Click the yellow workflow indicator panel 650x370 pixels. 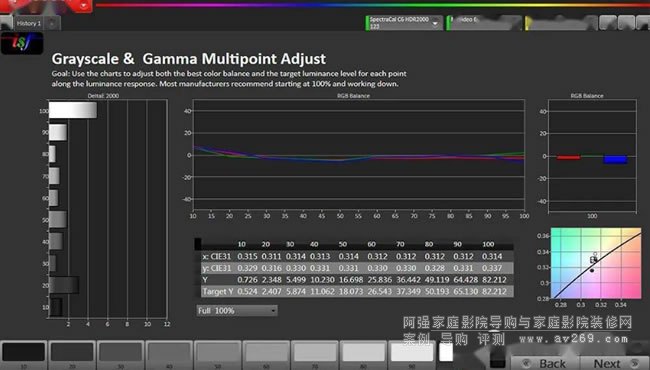[x=561, y=23]
